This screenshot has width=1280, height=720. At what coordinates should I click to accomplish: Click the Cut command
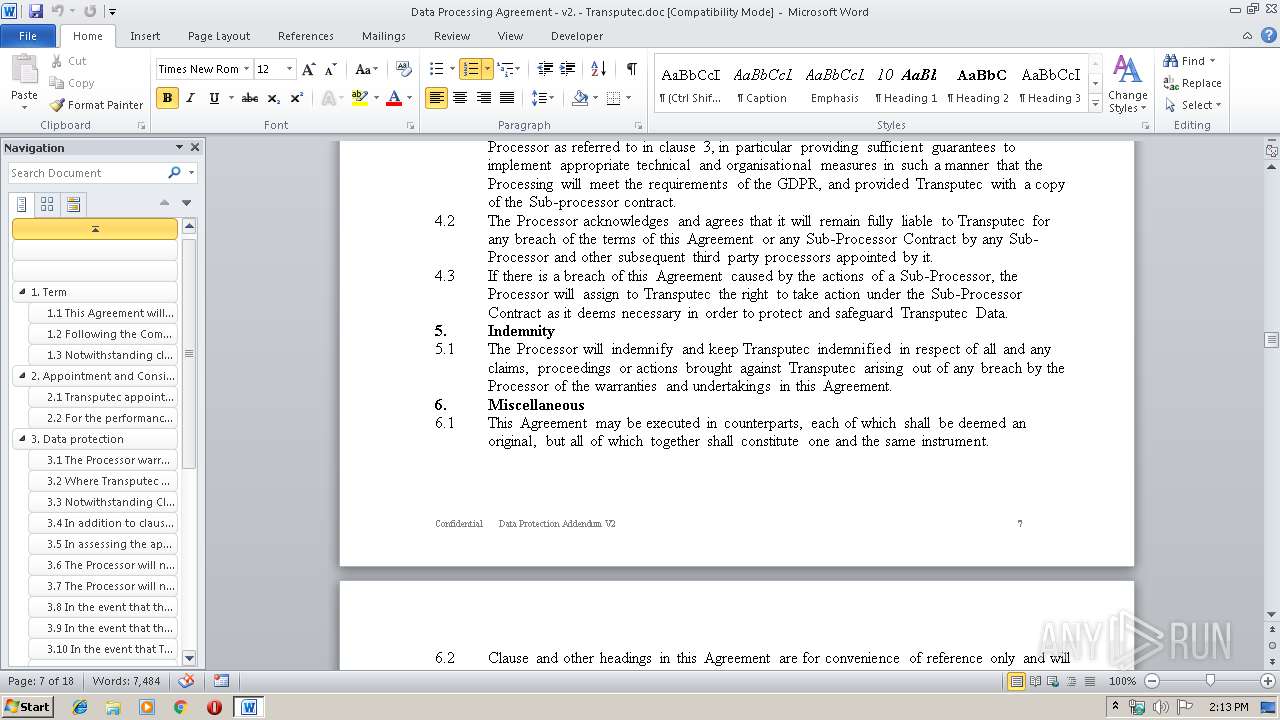pos(68,61)
